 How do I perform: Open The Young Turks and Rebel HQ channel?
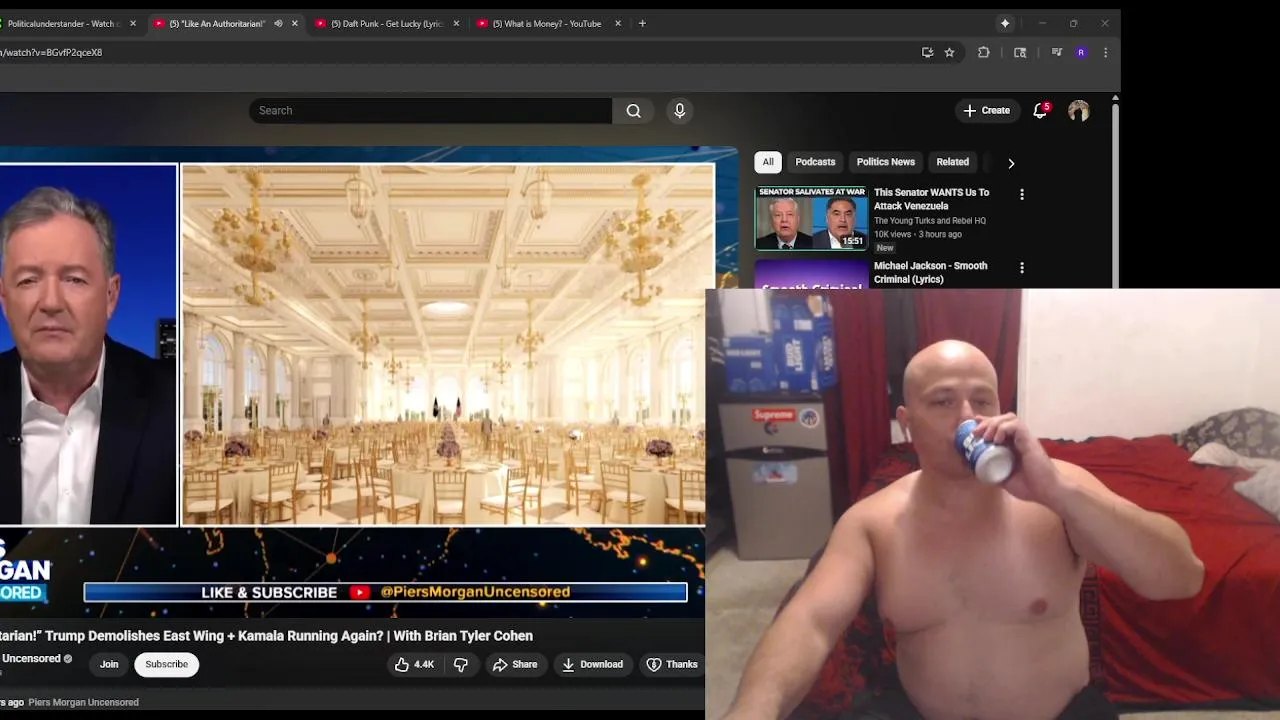click(x=930, y=221)
